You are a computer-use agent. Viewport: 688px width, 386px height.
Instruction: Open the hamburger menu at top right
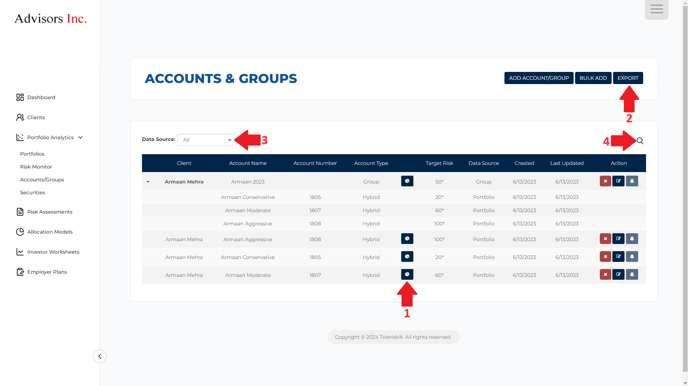click(656, 9)
